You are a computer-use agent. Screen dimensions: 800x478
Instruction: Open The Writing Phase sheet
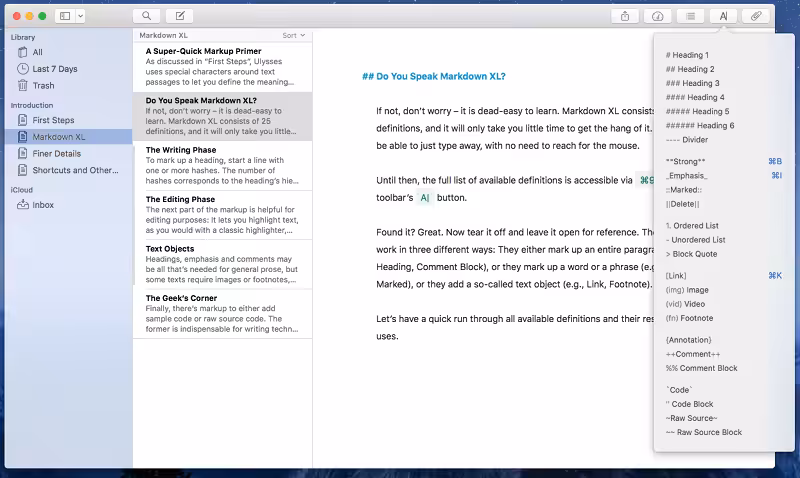coord(222,166)
